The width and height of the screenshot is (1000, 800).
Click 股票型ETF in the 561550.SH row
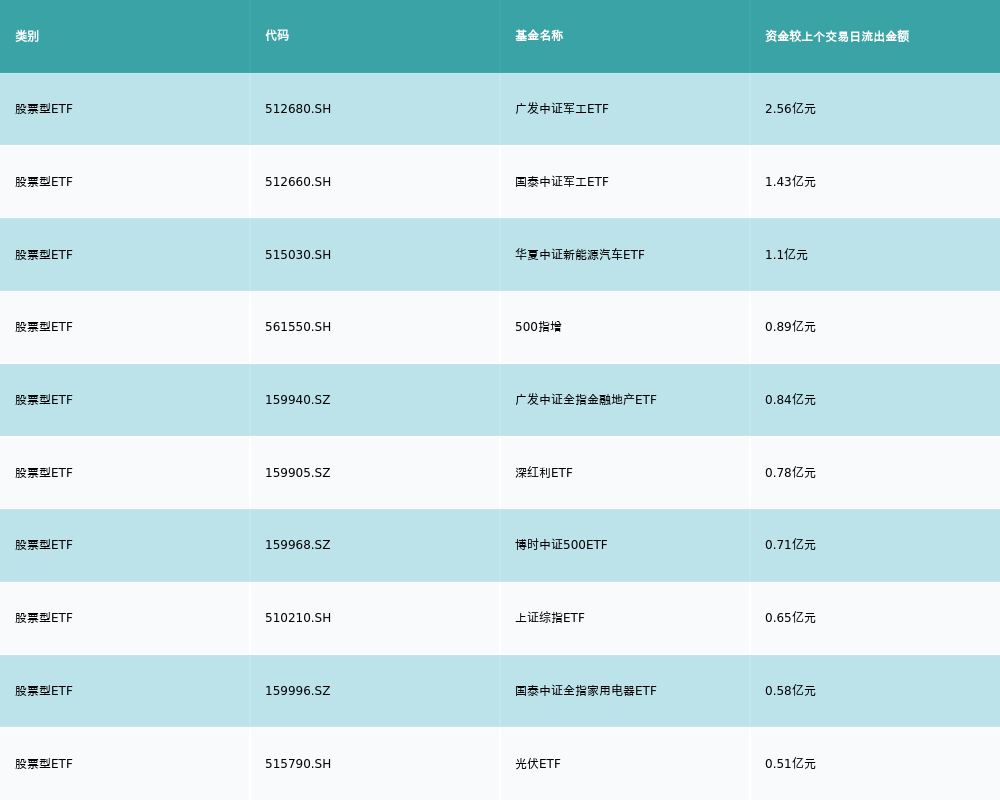coord(44,327)
